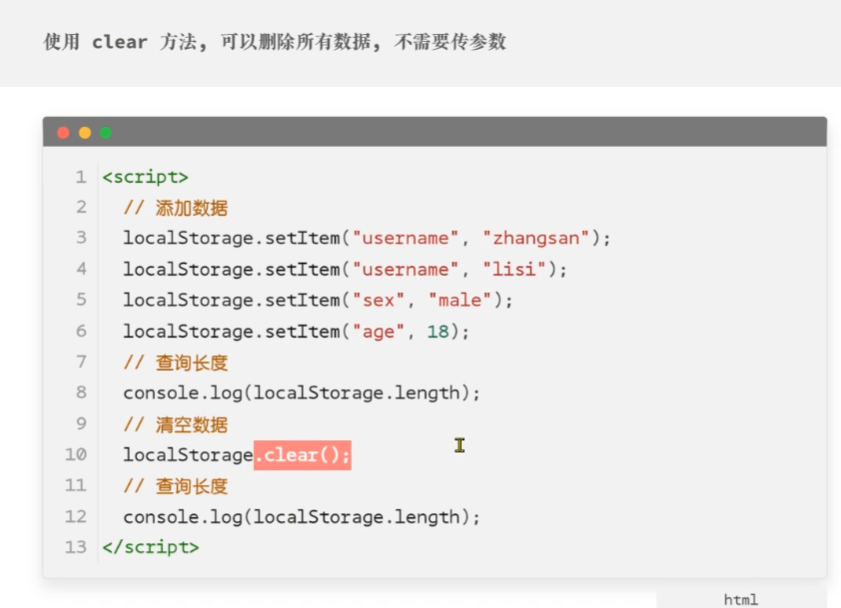Click the red dot in code window header
This screenshot has height=608, width=841.
64,132
